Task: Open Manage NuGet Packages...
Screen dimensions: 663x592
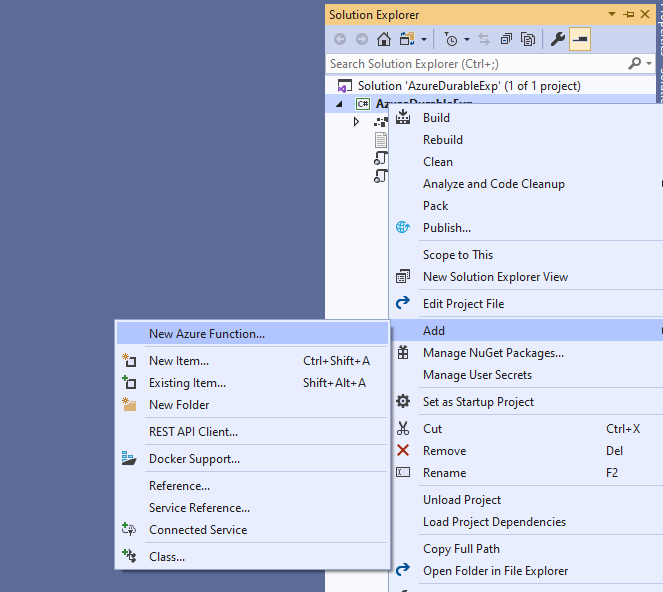Action: pos(493,353)
